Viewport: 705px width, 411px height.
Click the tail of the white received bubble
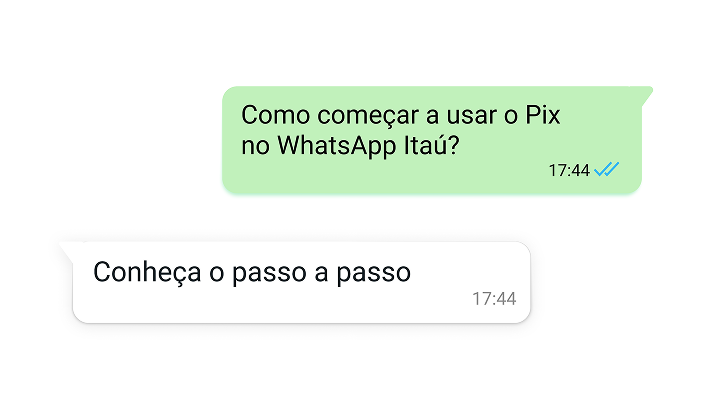coord(67,252)
